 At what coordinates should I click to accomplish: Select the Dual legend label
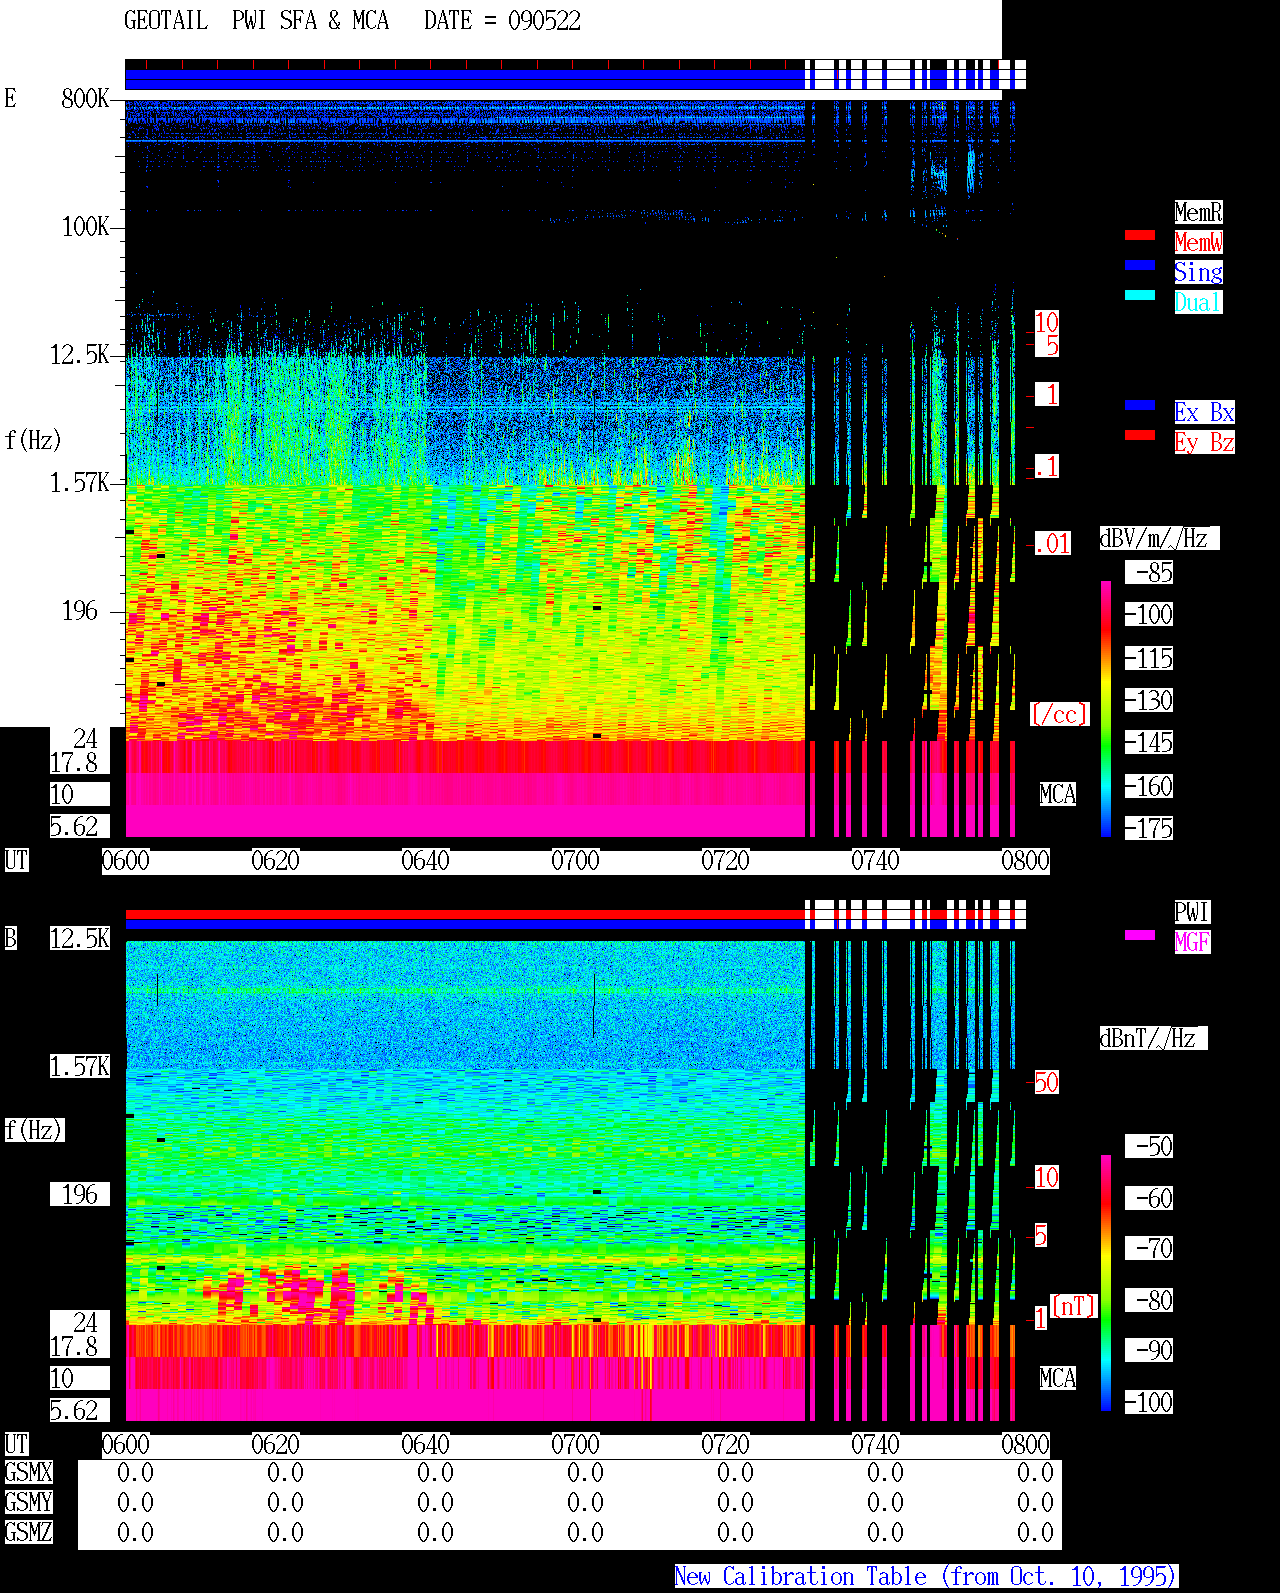(x=1198, y=302)
